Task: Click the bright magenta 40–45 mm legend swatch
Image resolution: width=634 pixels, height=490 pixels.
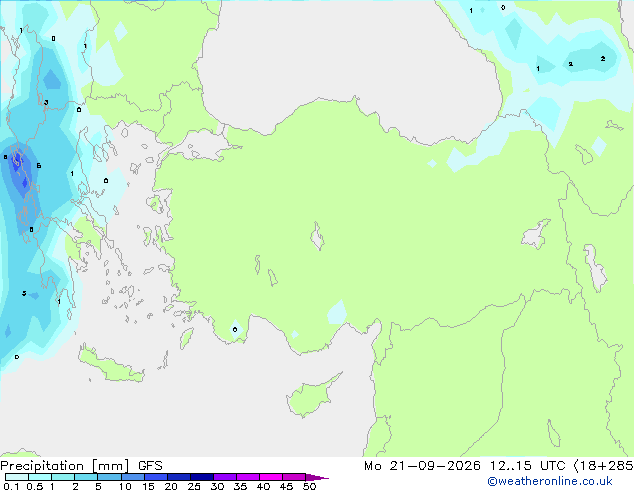Action: [271, 477]
